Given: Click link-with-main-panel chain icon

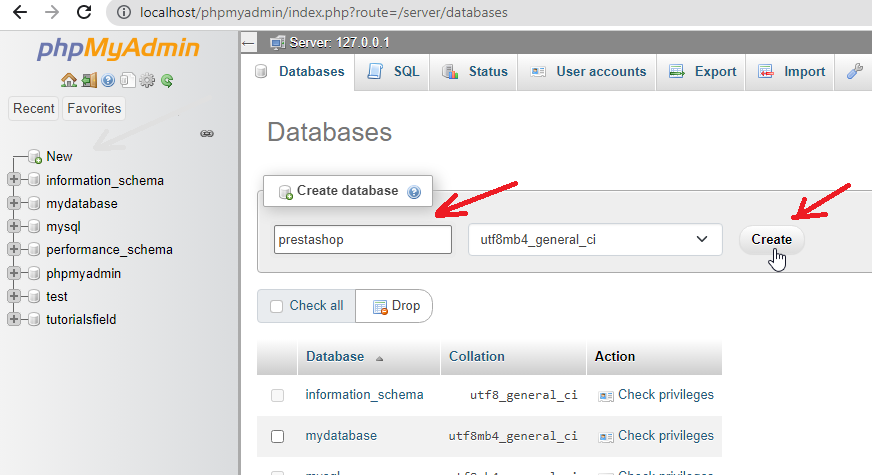Looking at the screenshot, I should tap(207, 133).
